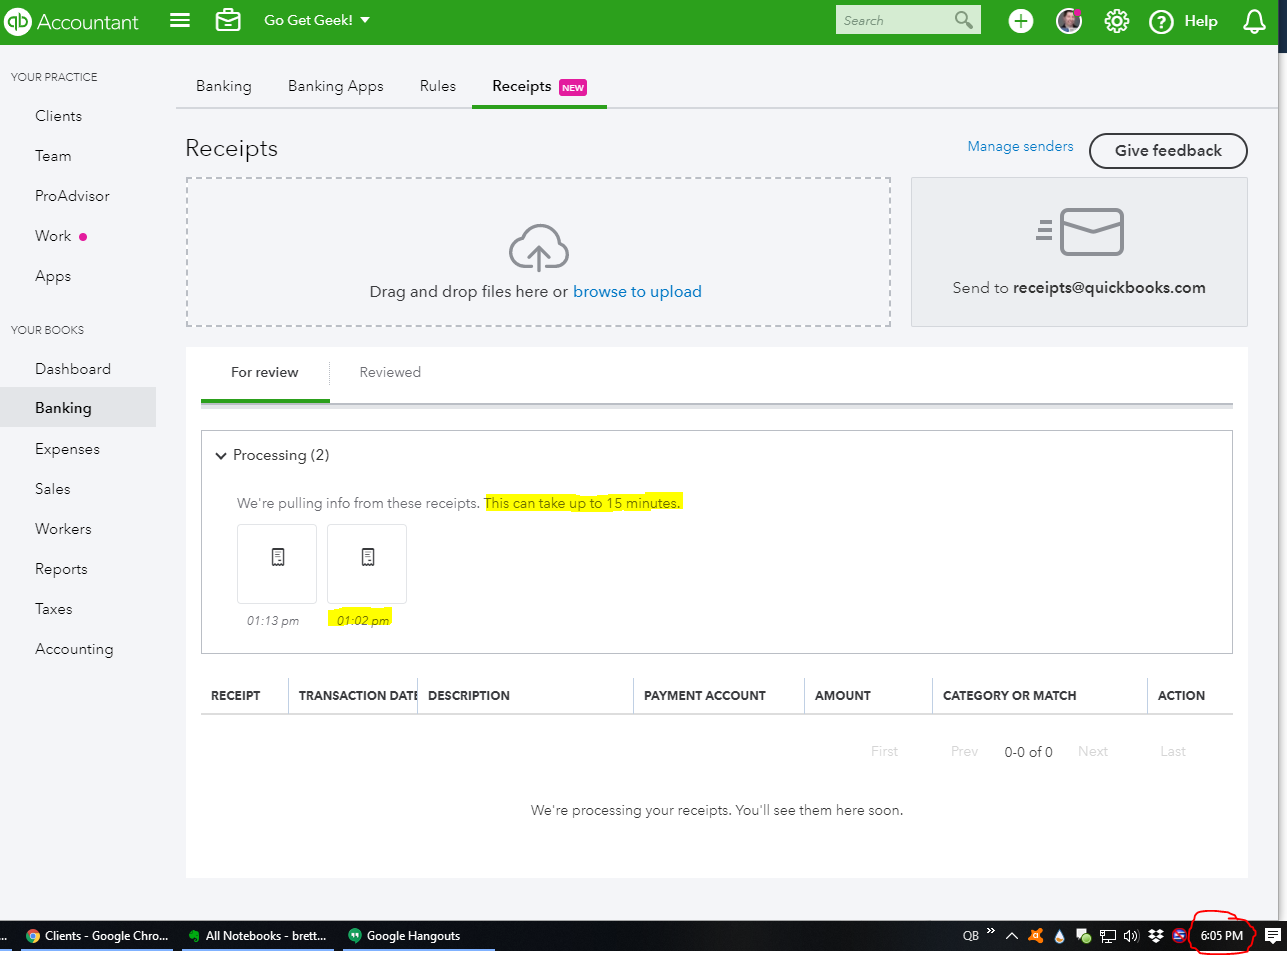Open ProAdvisor in the sidebar
The height and width of the screenshot is (955, 1287).
[x=72, y=196]
